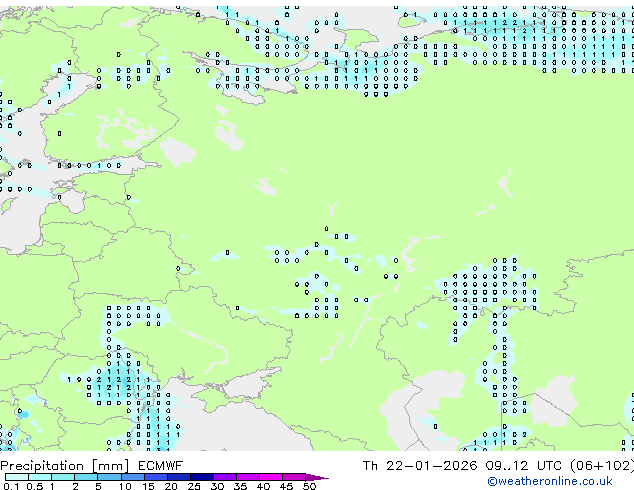The height and width of the screenshot is (490, 634).
Task: Click the "0.1" legend value
Action: coord(11,486)
